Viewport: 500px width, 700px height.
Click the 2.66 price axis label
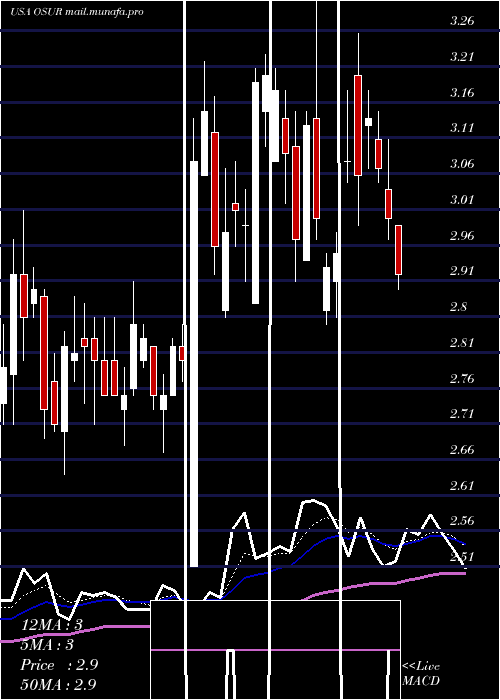(x=462, y=450)
